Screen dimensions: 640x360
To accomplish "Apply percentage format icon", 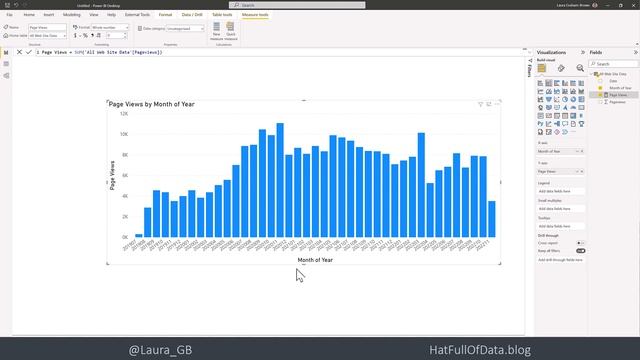I will click(x=85, y=36).
